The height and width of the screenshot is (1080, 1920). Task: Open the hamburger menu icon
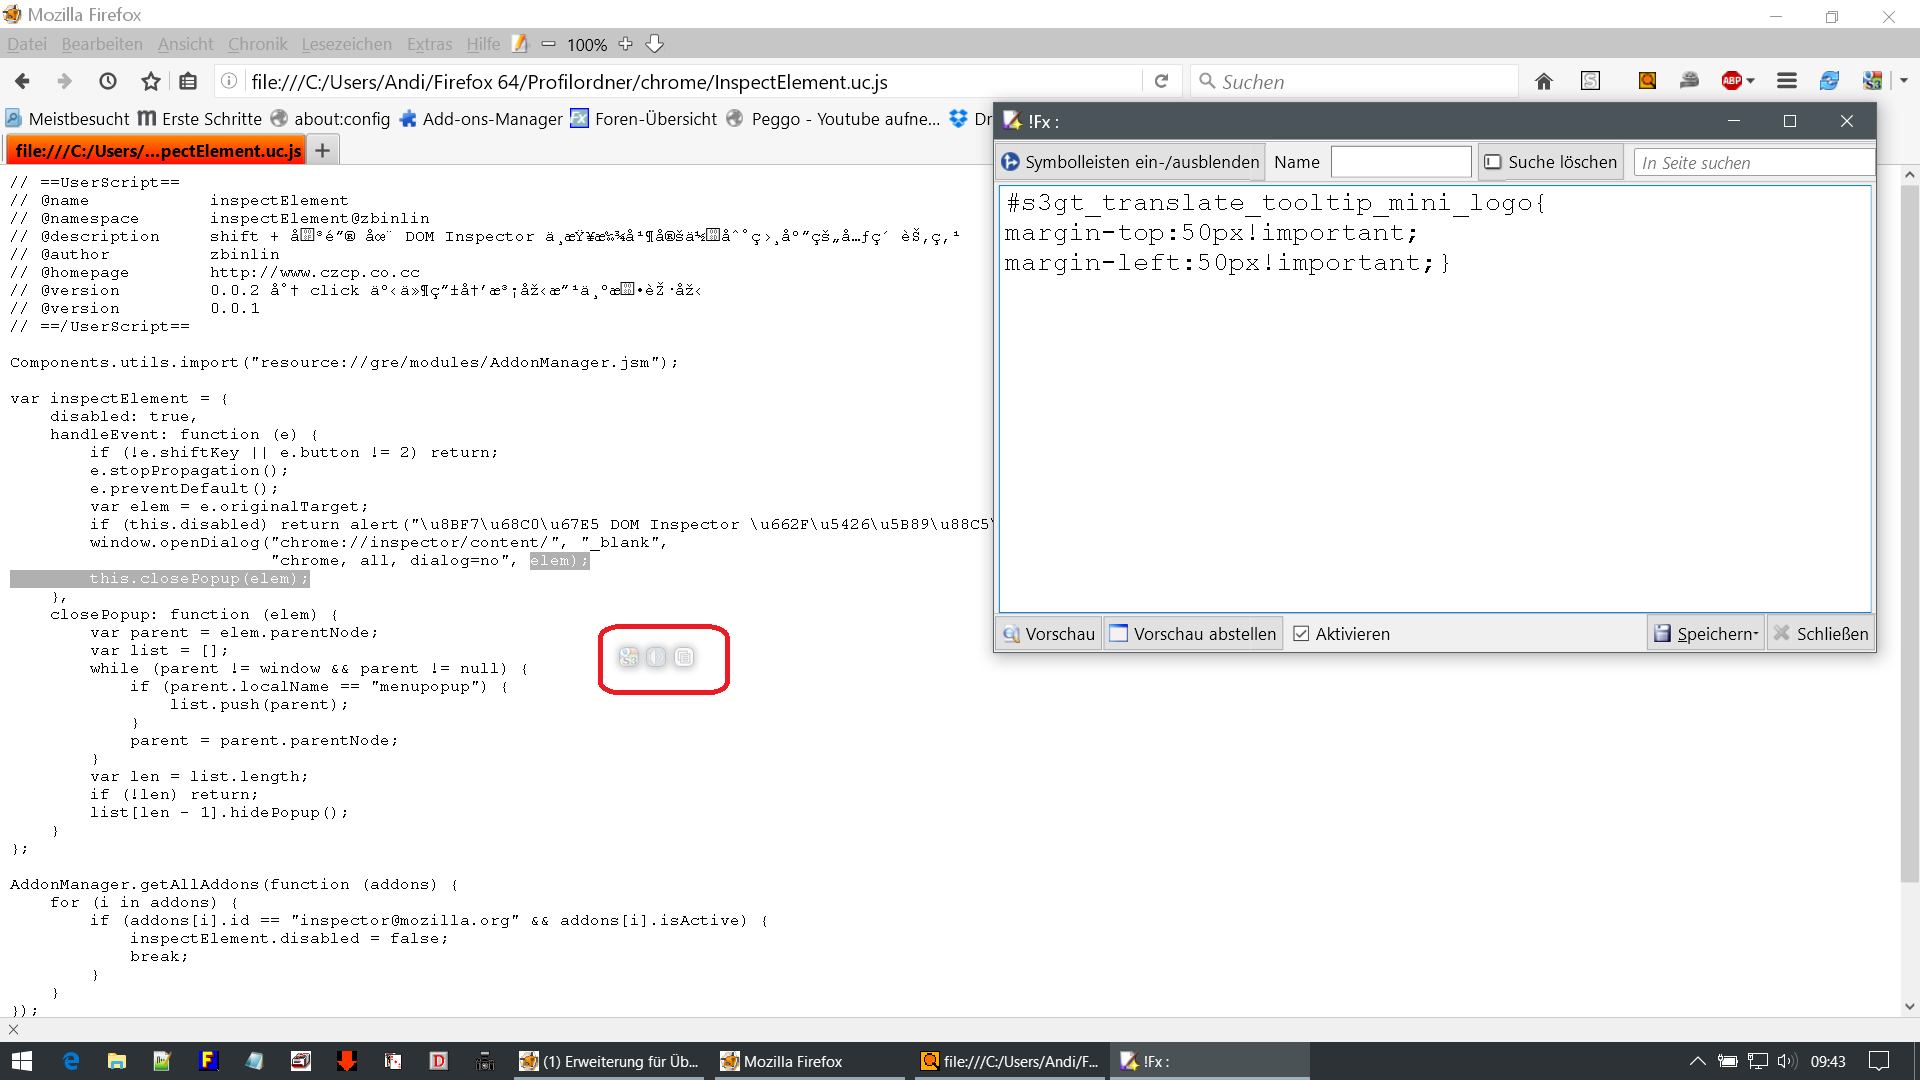(1787, 82)
